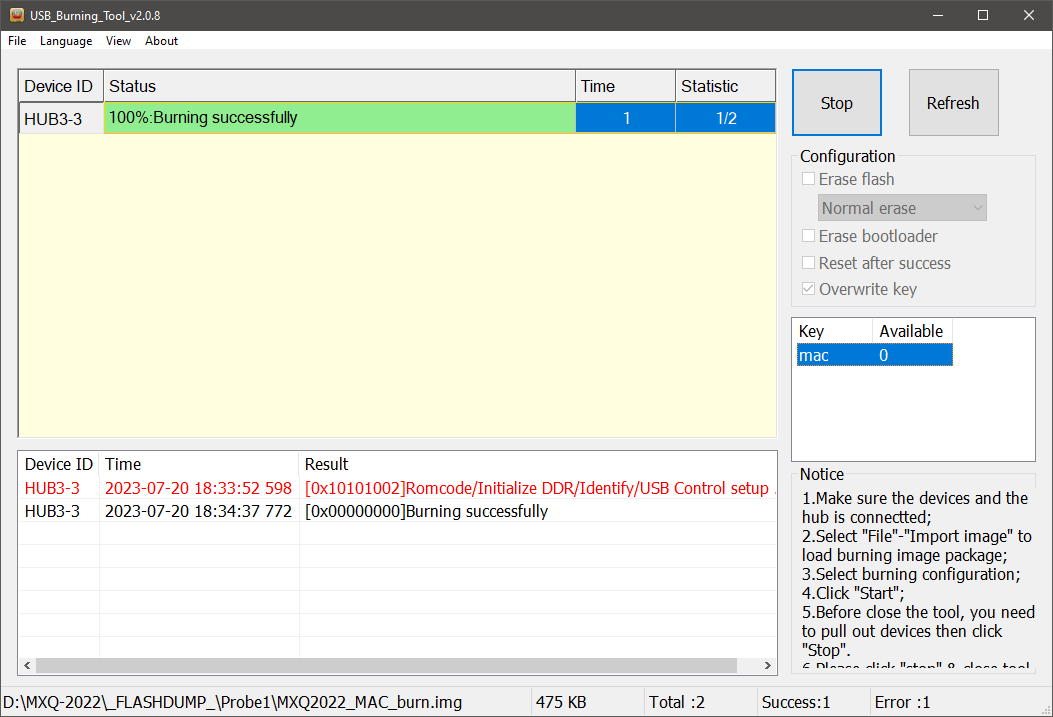
Task: Maximize the application window
Action: (x=983, y=15)
